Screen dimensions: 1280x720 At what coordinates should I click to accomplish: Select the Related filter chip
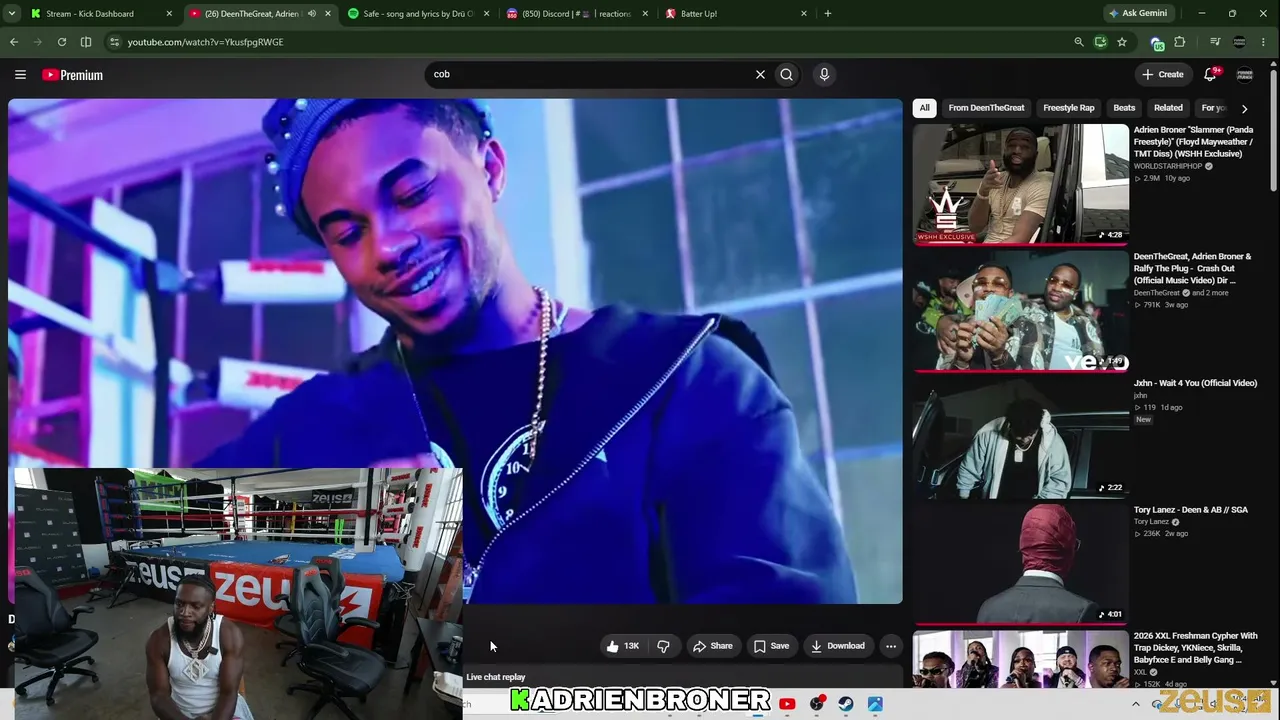tap(1168, 108)
